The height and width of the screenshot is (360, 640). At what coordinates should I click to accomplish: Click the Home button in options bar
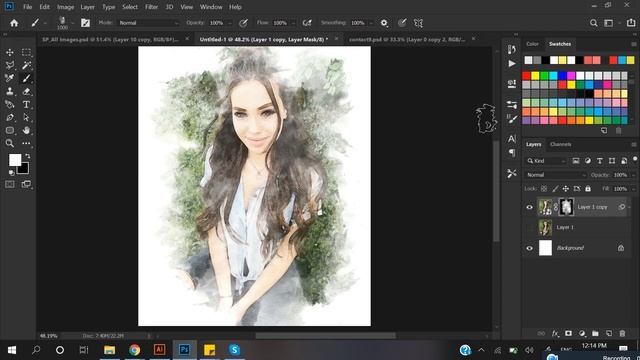(14, 23)
